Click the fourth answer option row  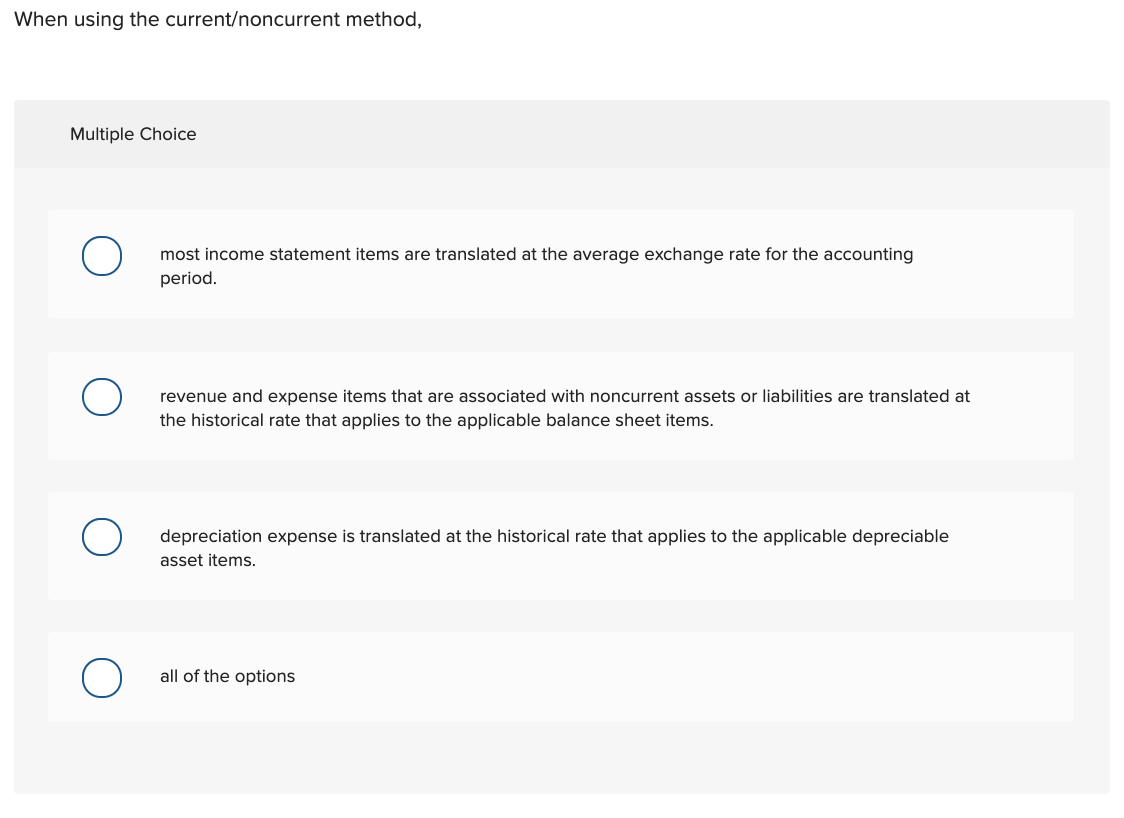tap(560, 677)
